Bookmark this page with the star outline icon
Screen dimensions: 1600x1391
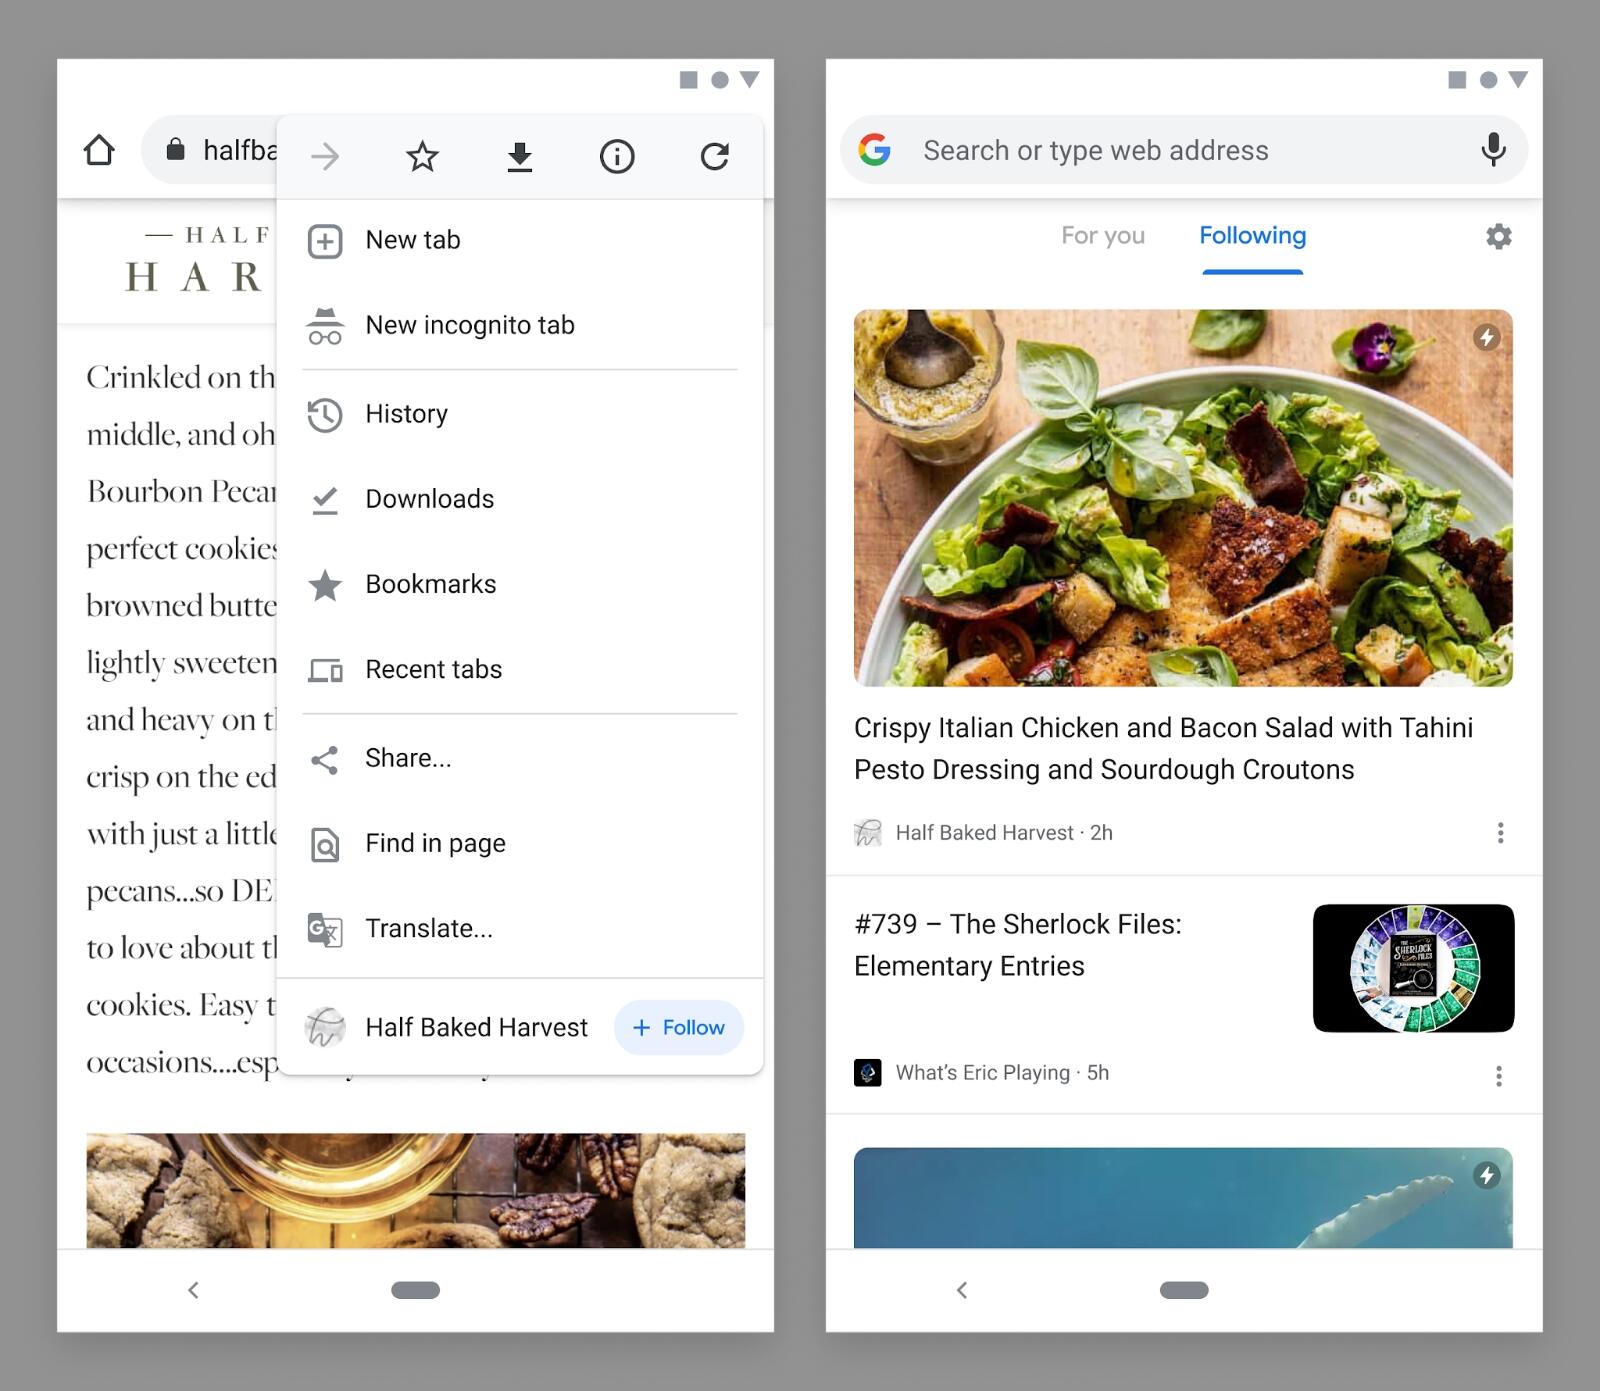[422, 157]
